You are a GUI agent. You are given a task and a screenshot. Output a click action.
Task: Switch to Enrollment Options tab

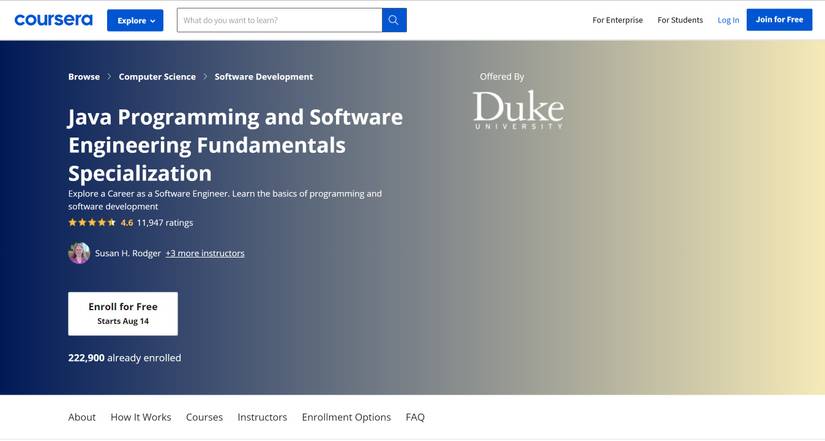[x=346, y=417]
